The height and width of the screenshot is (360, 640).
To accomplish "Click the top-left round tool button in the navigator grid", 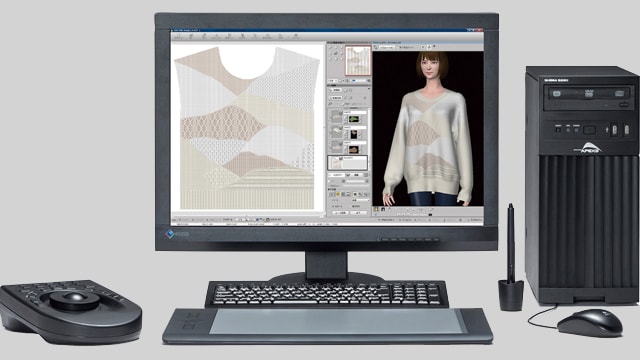I will click(330, 47).
